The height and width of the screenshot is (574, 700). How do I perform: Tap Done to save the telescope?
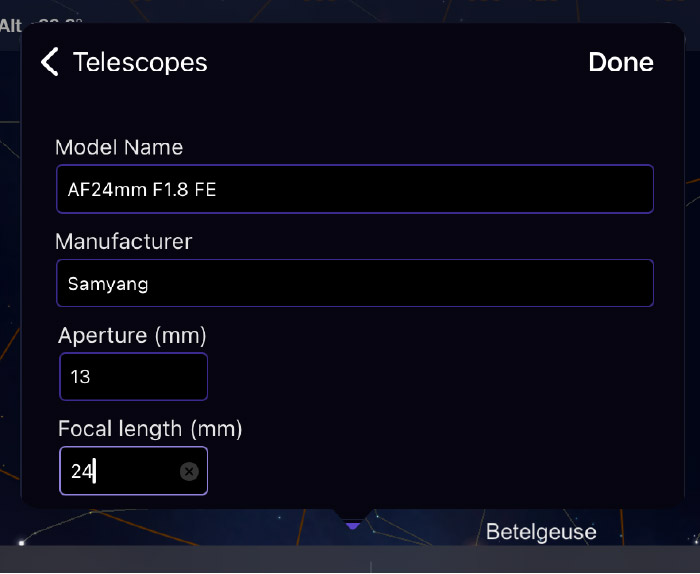pos(621,62)
